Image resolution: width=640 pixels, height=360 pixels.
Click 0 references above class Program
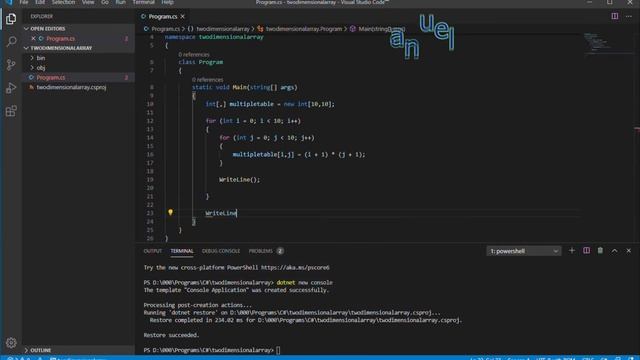click(193, 54)
